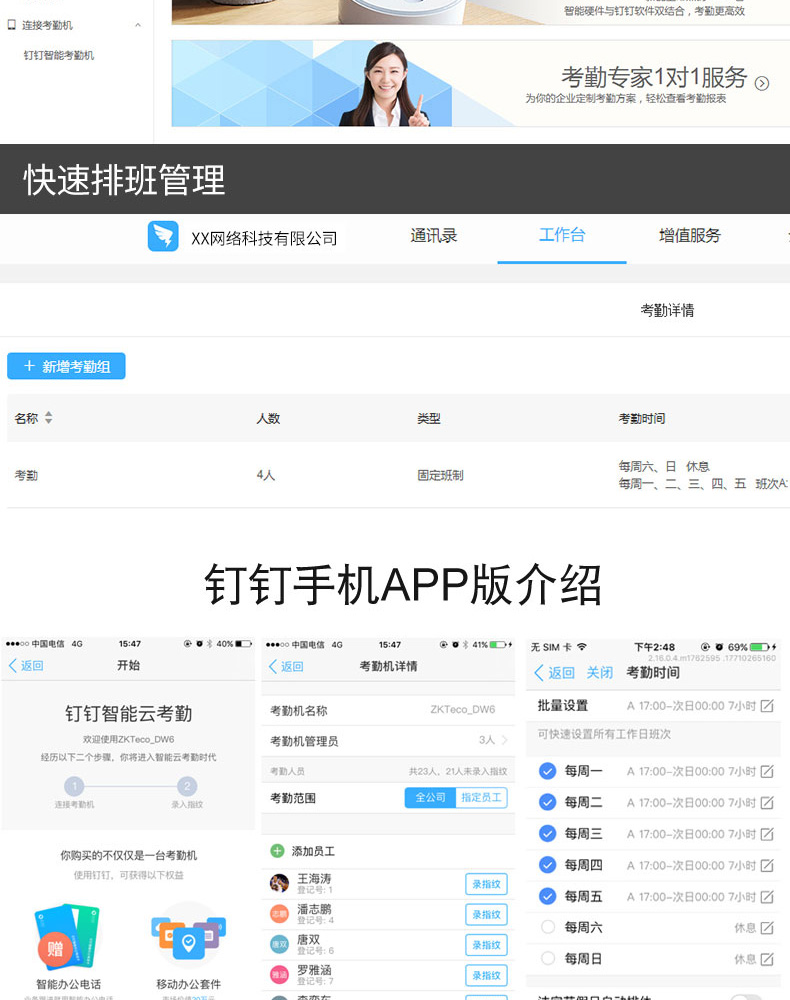Click the arrow icon on 考勤专家1对1服务 banner
Image resolution: width=790 pixels, height=1000 pixels.
click(761, 84)
